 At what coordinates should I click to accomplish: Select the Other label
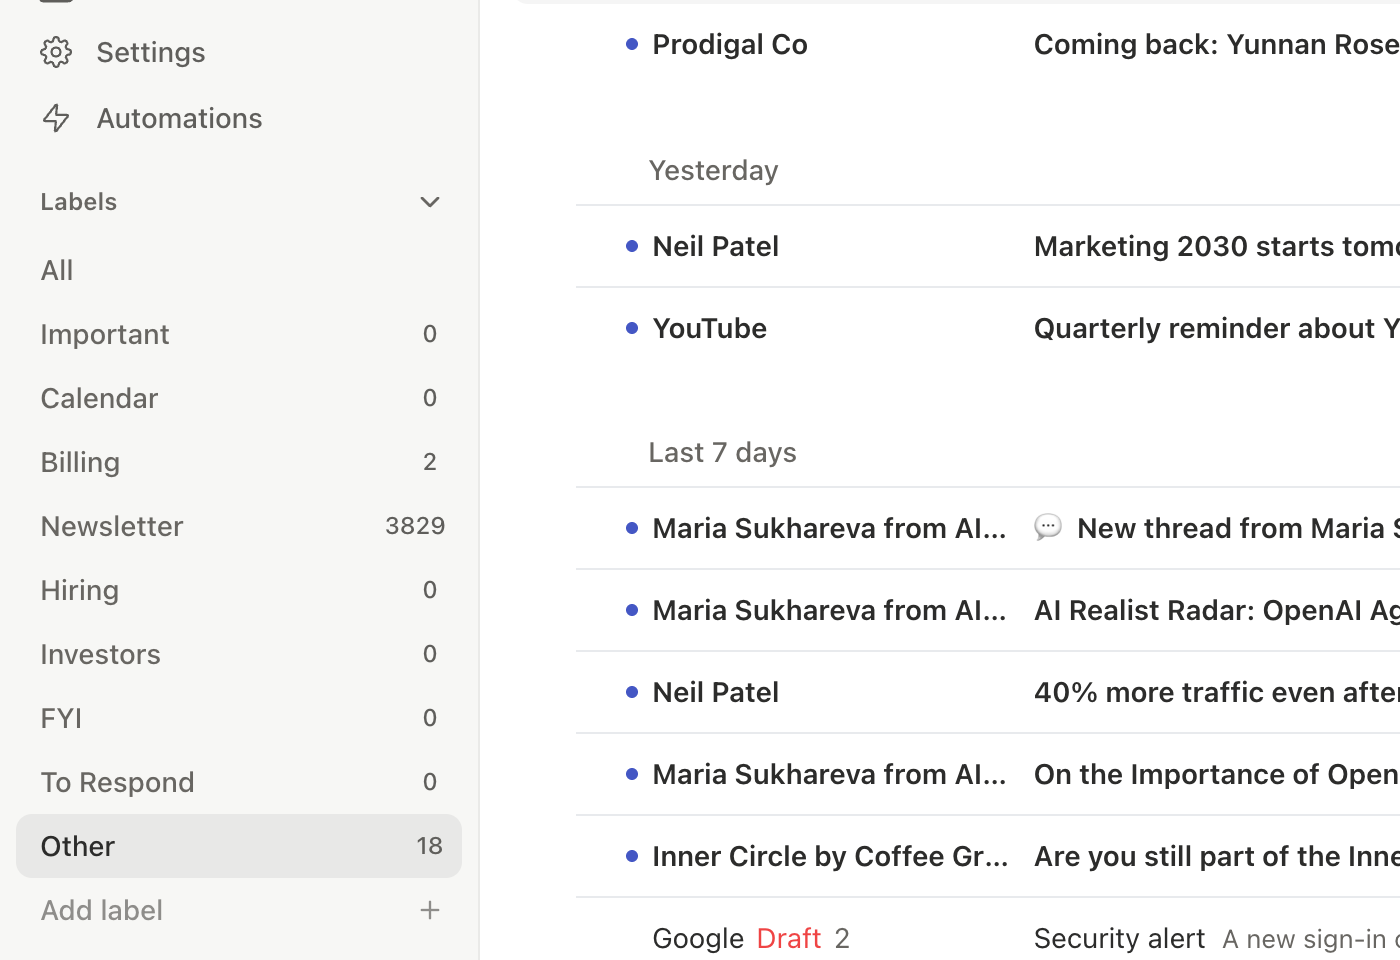coord(239,846)
